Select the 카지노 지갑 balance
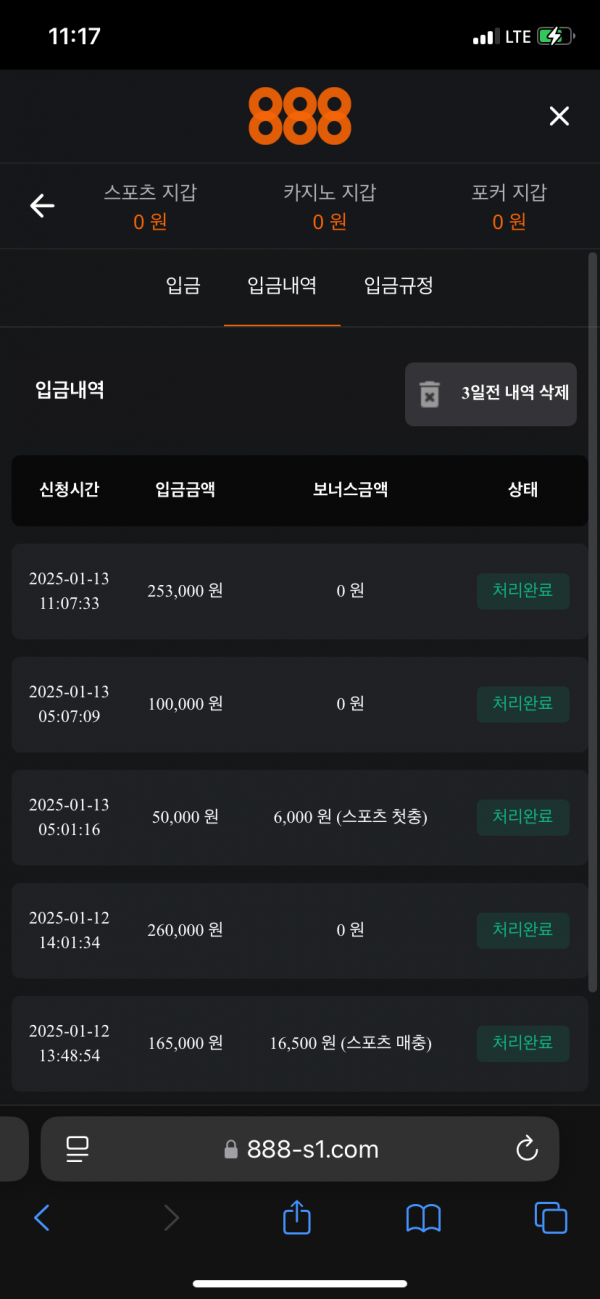Screen dimensions: 600x1299 329,207
